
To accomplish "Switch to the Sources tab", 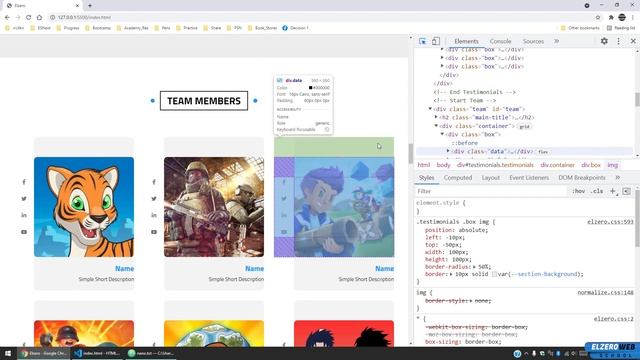I will (533, 41).
